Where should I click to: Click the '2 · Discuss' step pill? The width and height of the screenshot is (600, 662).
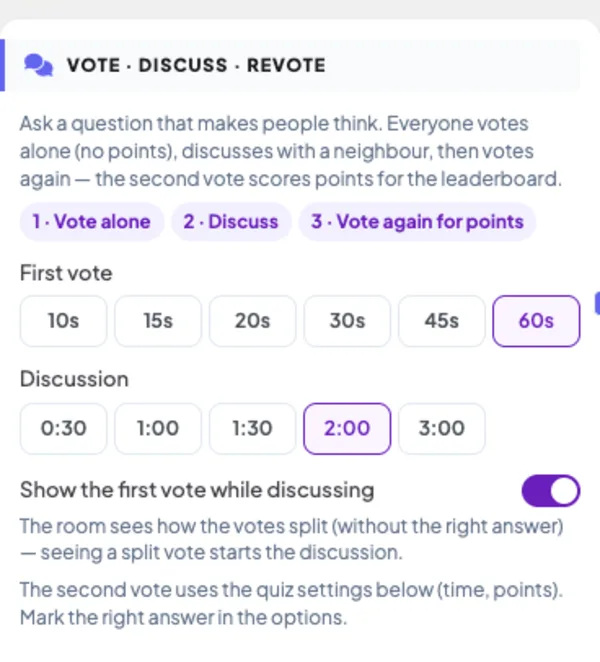[x=231, y=222]
